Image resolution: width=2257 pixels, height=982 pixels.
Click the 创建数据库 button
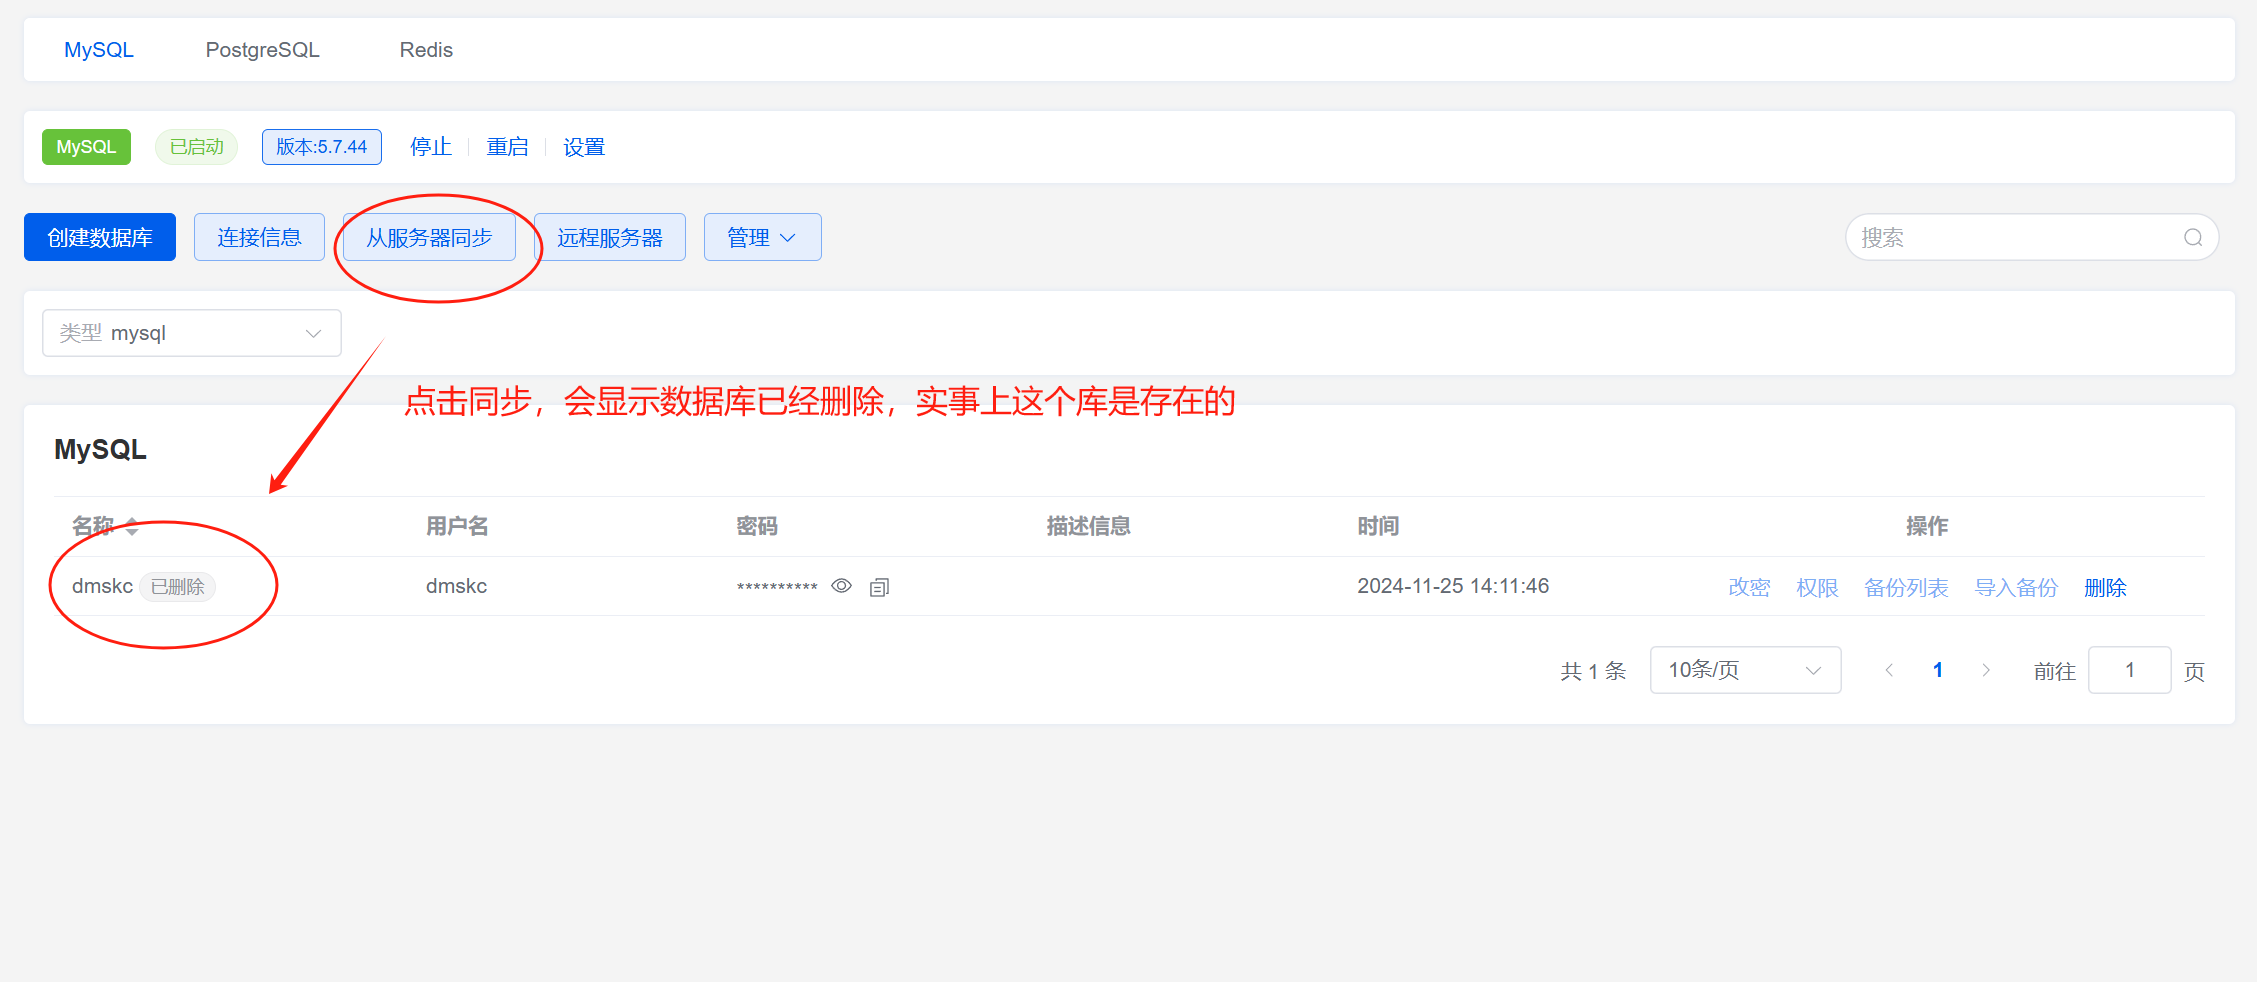(100, 238)
